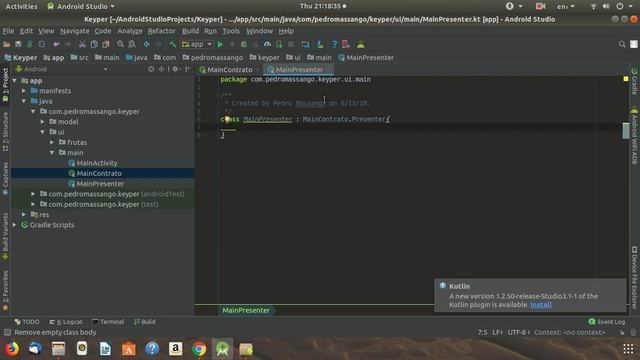Click the Find magnifier toolbar icon
640x360 pixels.
coord(120,44)
